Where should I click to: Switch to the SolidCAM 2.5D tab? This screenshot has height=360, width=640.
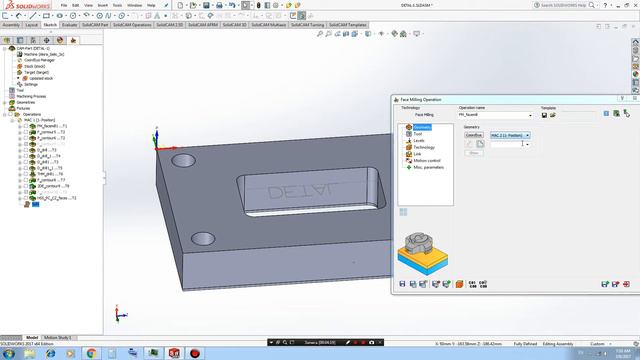click(170, 25)
